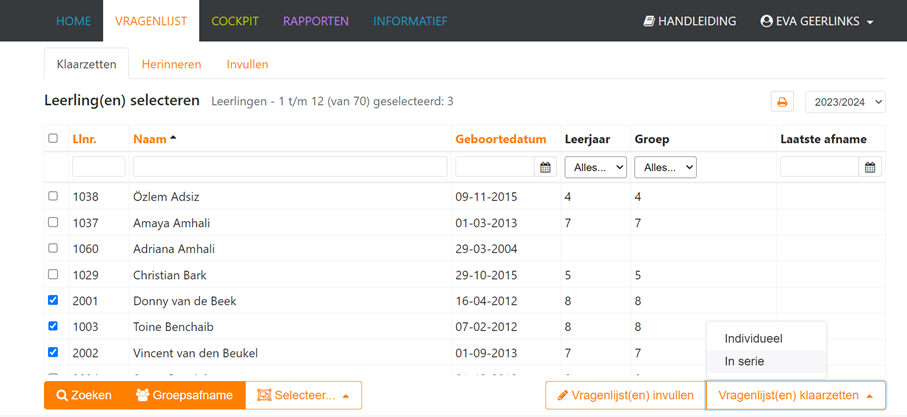Click the name Christian Bark
This screenshot has height=417, width=907.
(170, 275)
